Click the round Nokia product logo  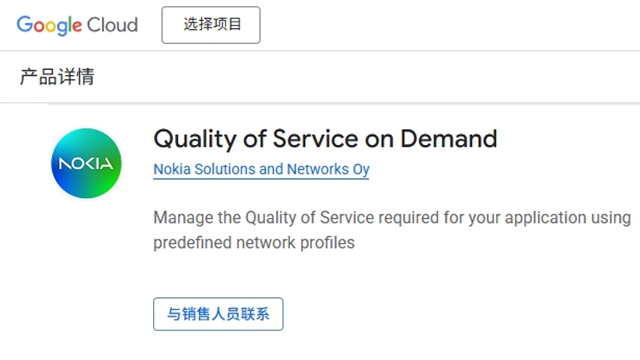tap(86, 163)
